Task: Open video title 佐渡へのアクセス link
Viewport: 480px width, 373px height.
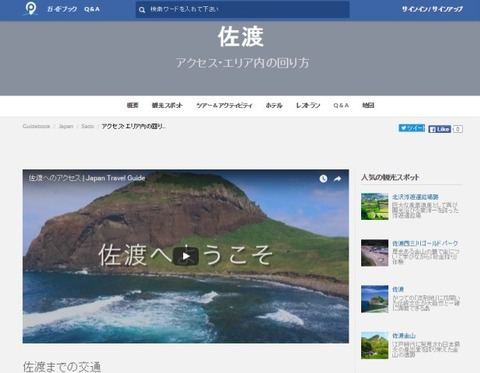Action: pos(87,178)
